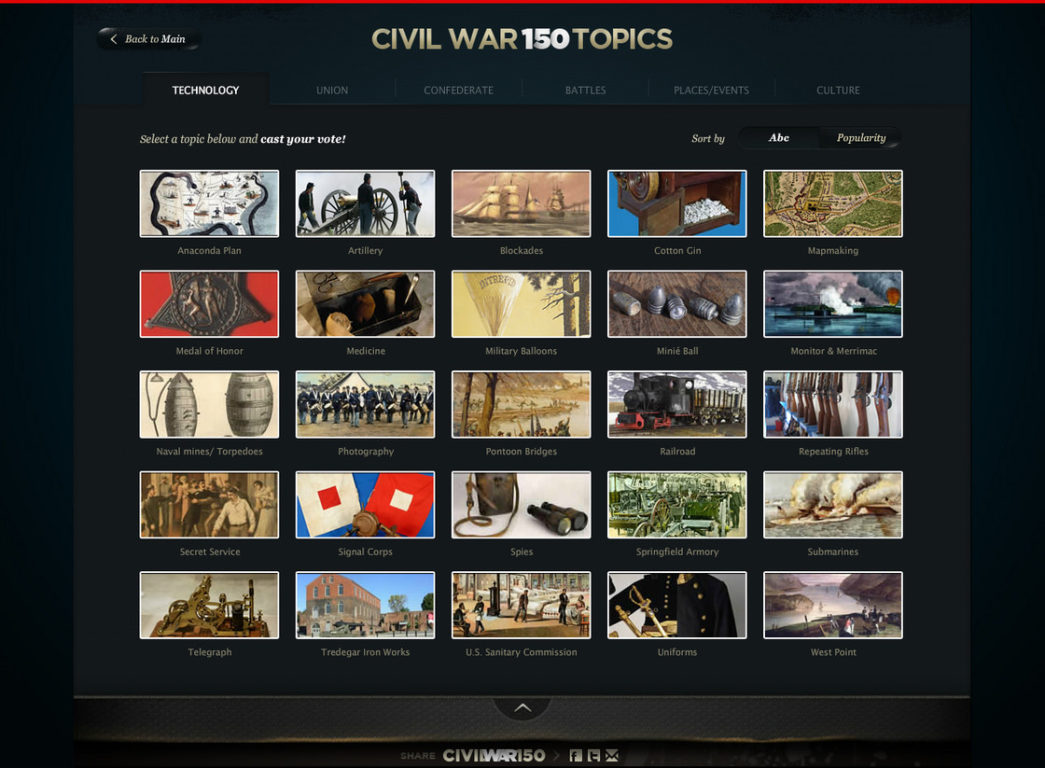This screenshot has width=1045, height=768.
Task: Select the Signal Corps flags thumbnail
Action: (x=365, y=505)
